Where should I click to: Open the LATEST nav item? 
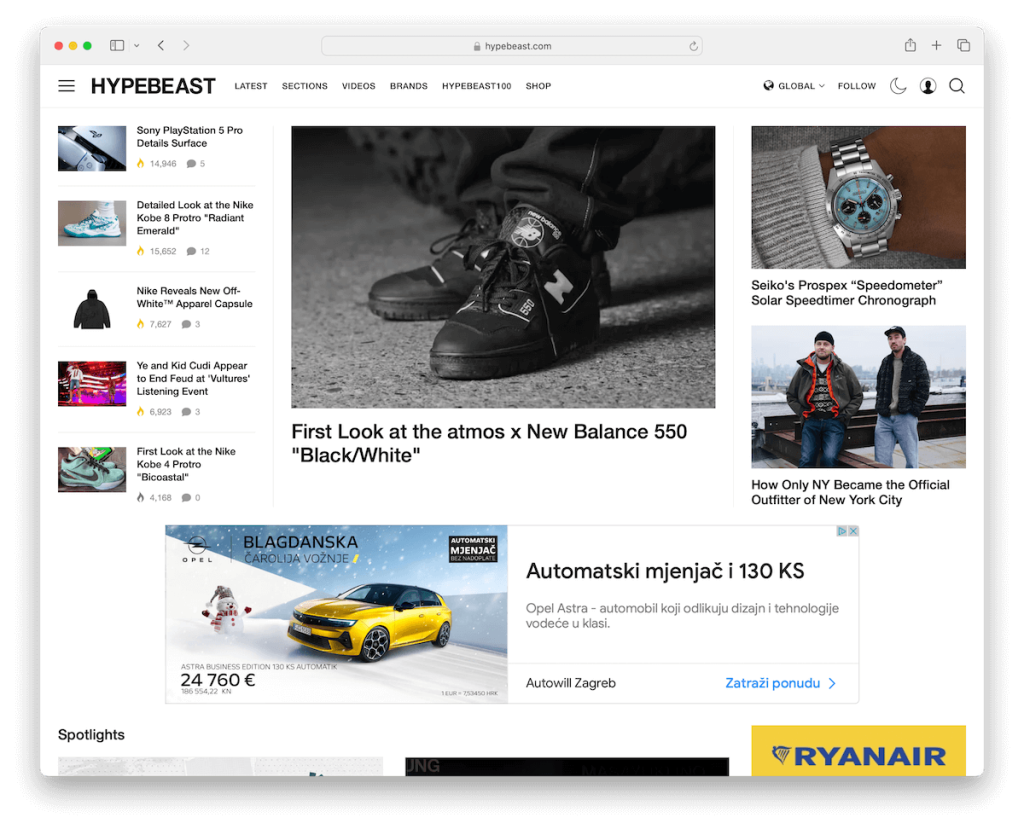pyautogui.click(x=251, y=86)
